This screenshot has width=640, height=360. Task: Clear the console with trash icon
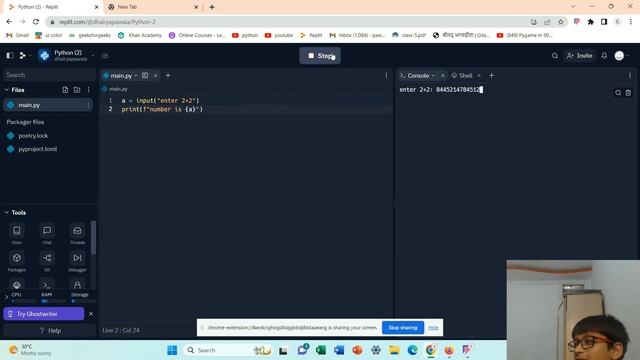[x=629, y=93]
